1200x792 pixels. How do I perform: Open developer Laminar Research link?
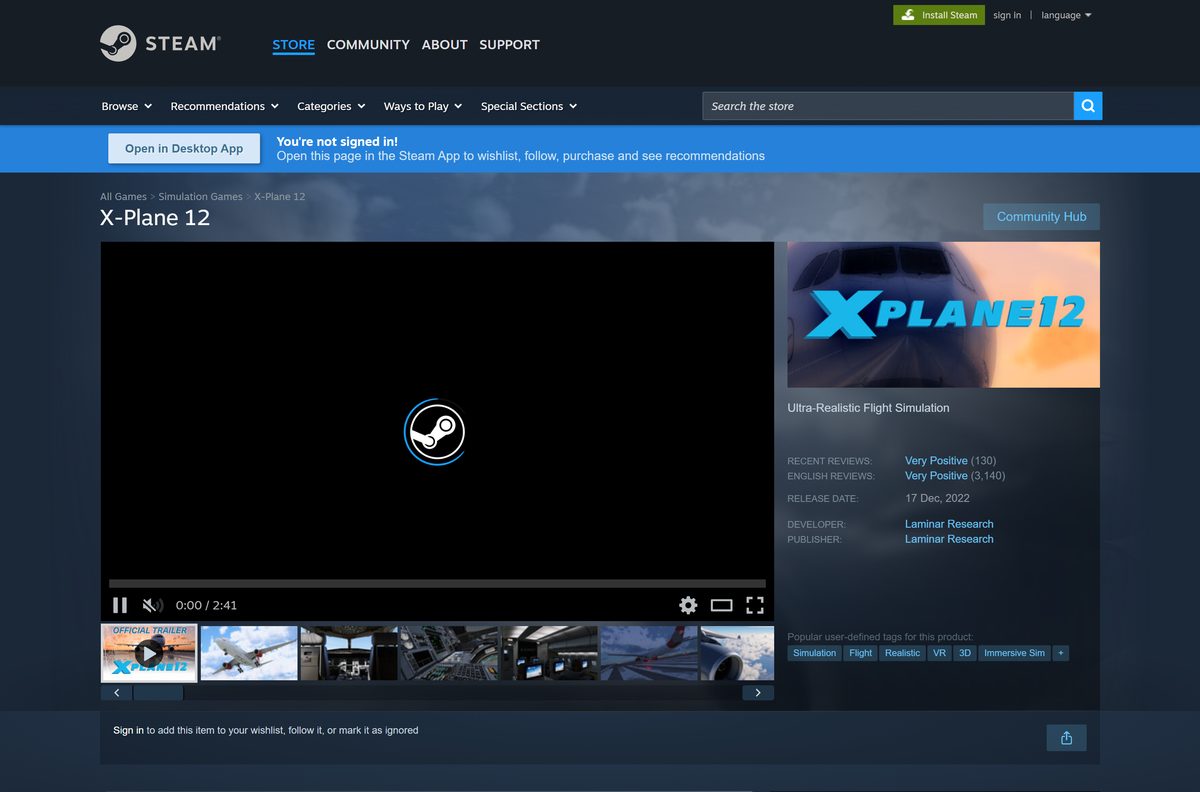949,524
